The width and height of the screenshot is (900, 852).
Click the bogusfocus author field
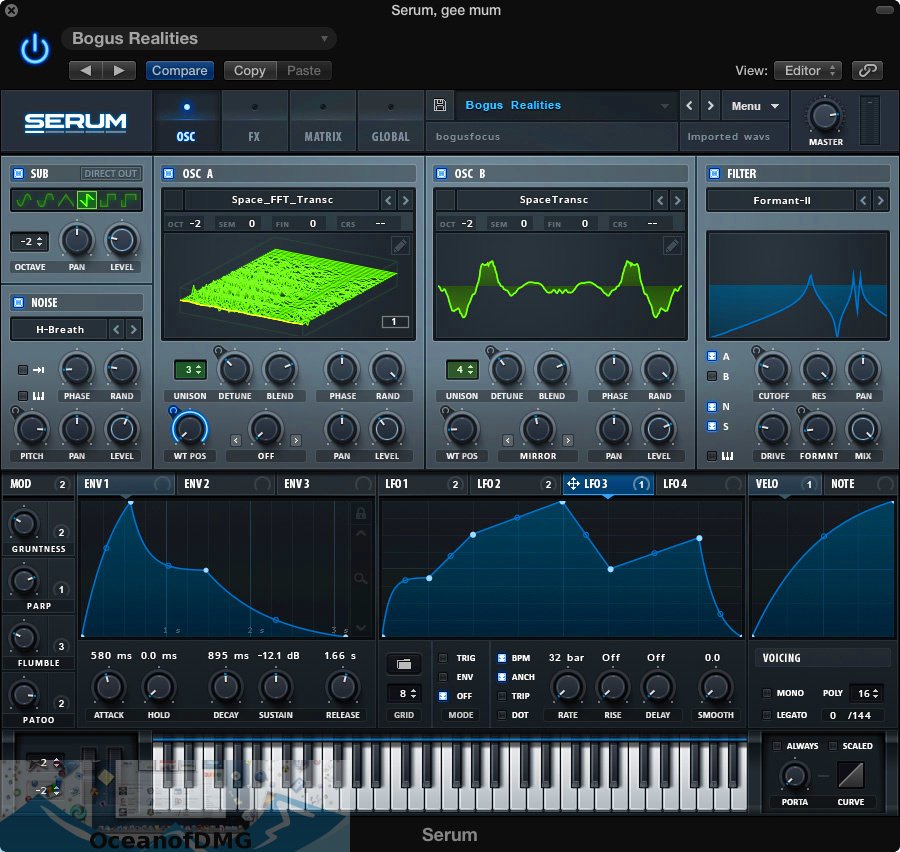pos(552,137)
